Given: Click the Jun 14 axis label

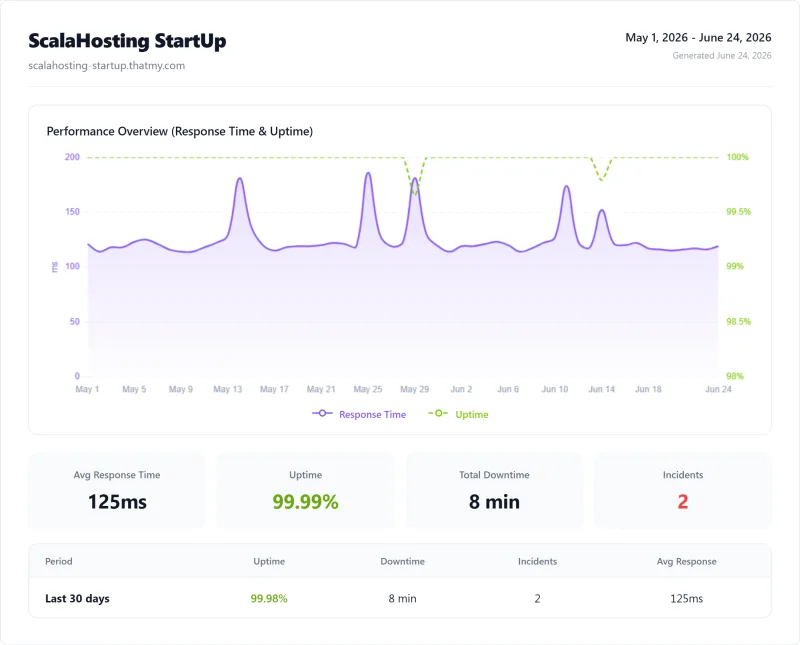Looking at the screenshot, I should click(602, 389).
